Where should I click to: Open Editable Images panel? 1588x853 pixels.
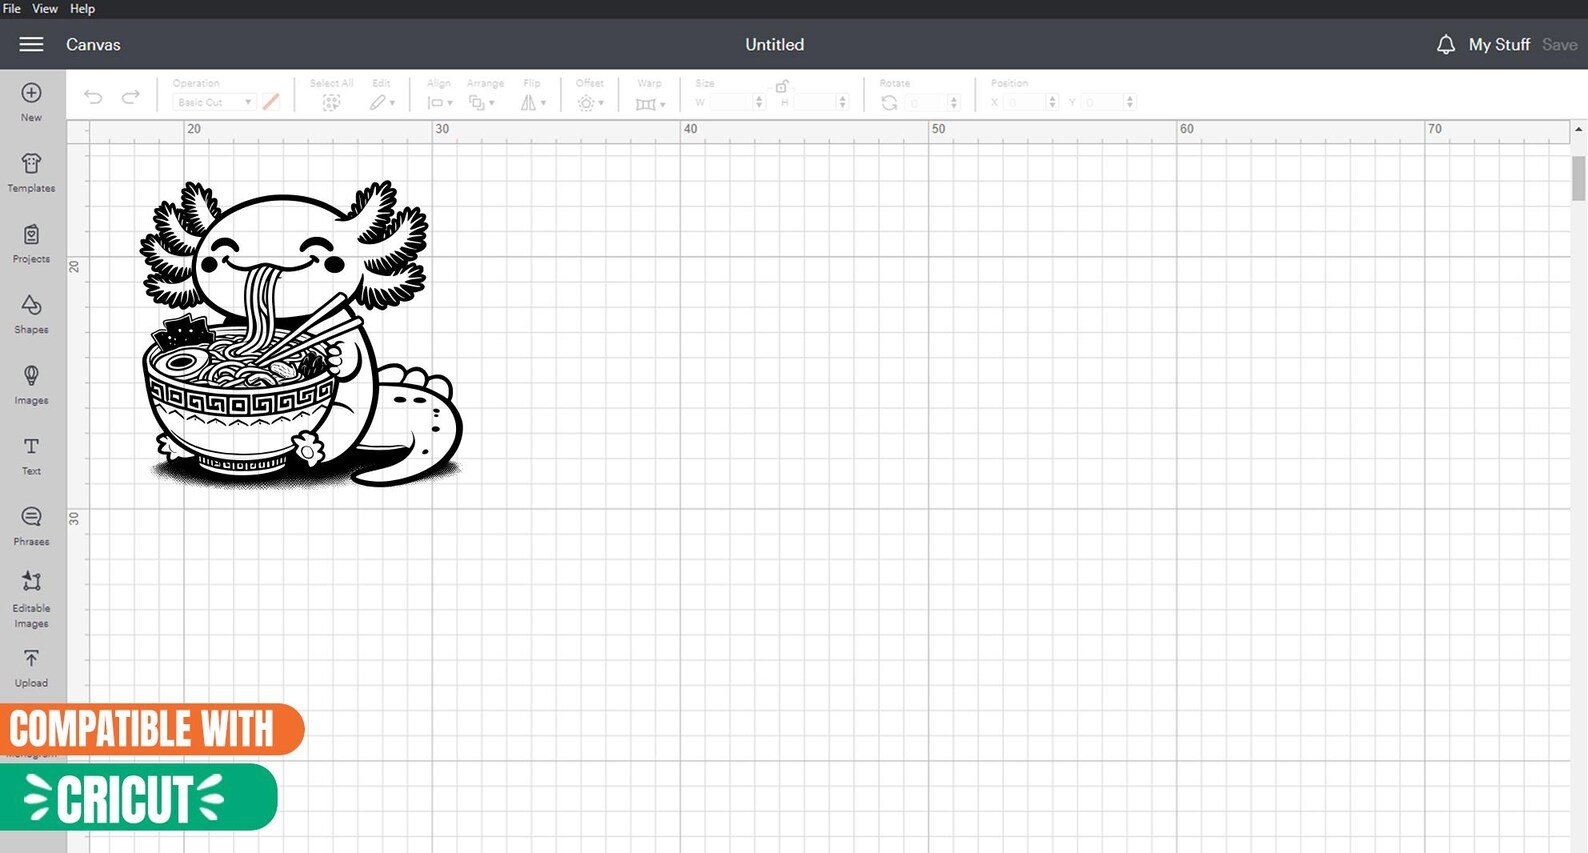click(x=32, y=600)
